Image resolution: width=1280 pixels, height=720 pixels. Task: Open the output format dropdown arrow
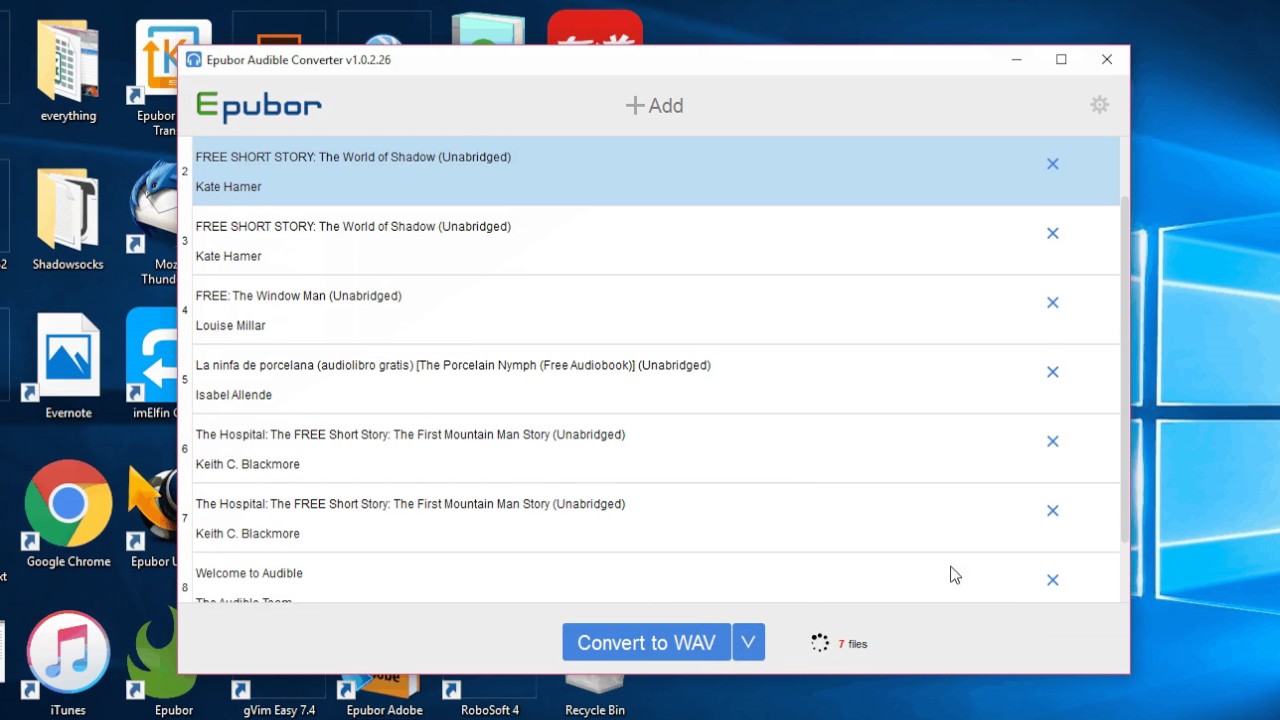[748, 643]
